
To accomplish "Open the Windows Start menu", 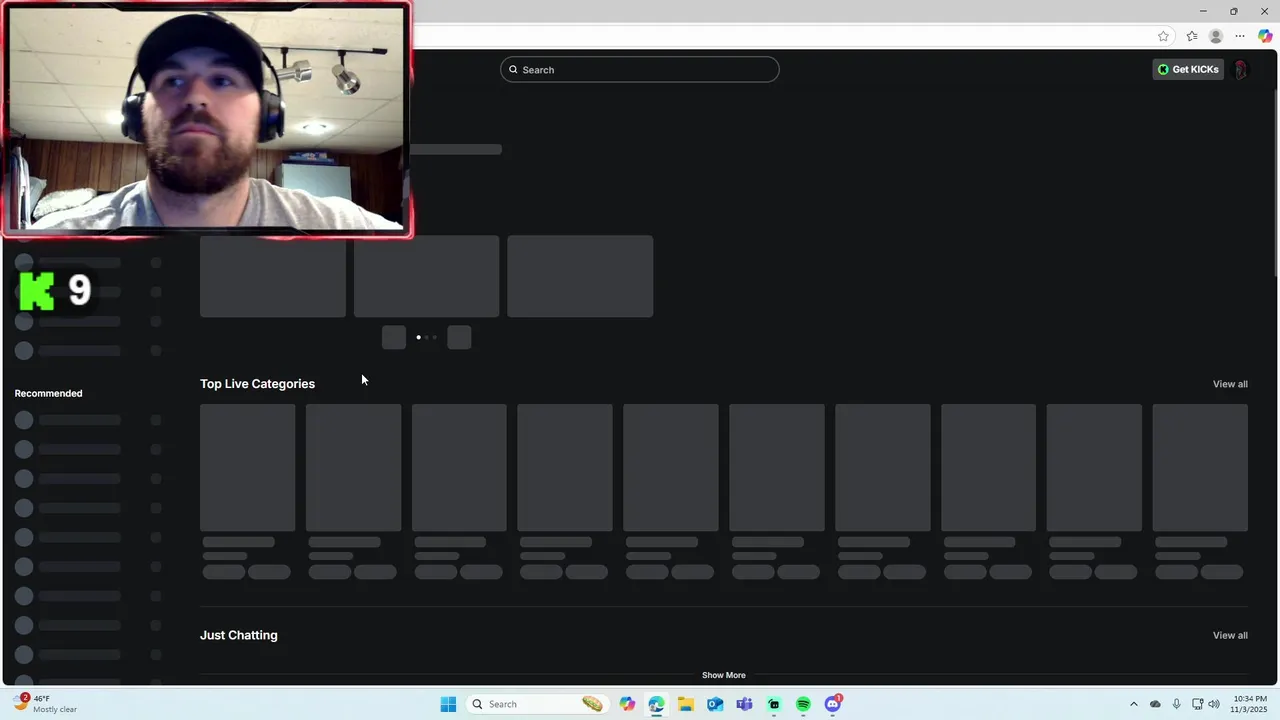I will (448, 704).
